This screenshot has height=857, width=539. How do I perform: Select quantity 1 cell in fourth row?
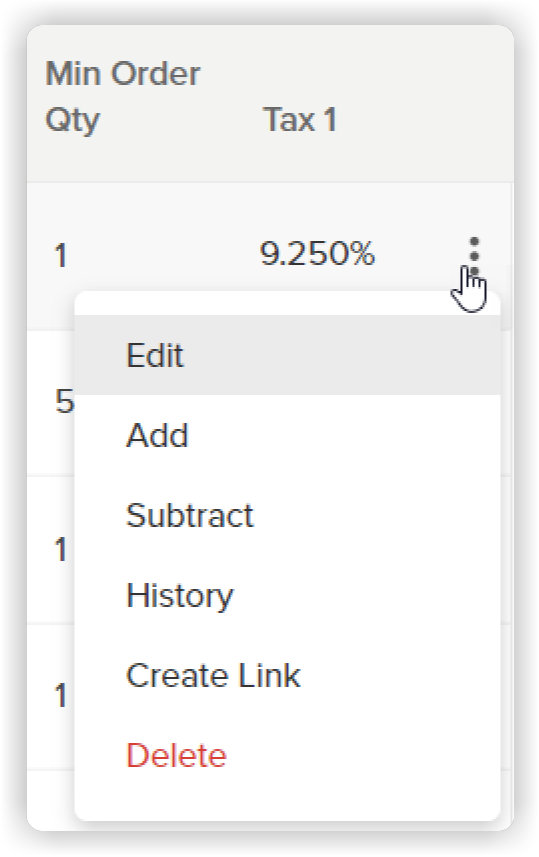click(x=61, y=696)
